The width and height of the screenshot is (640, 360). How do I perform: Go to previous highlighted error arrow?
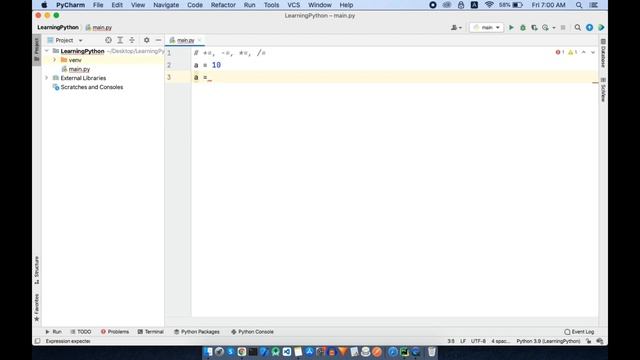tap(584, 52)
